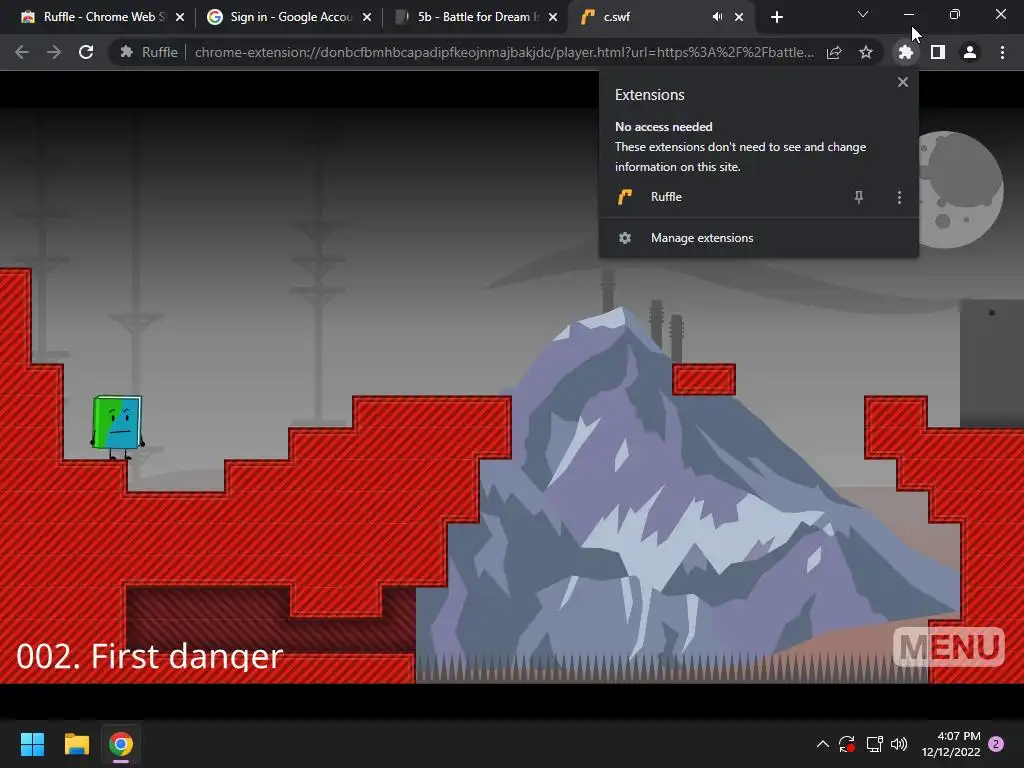
Task: Open the network tray icon
Action: pyautogui.click(x=874, y=744)
